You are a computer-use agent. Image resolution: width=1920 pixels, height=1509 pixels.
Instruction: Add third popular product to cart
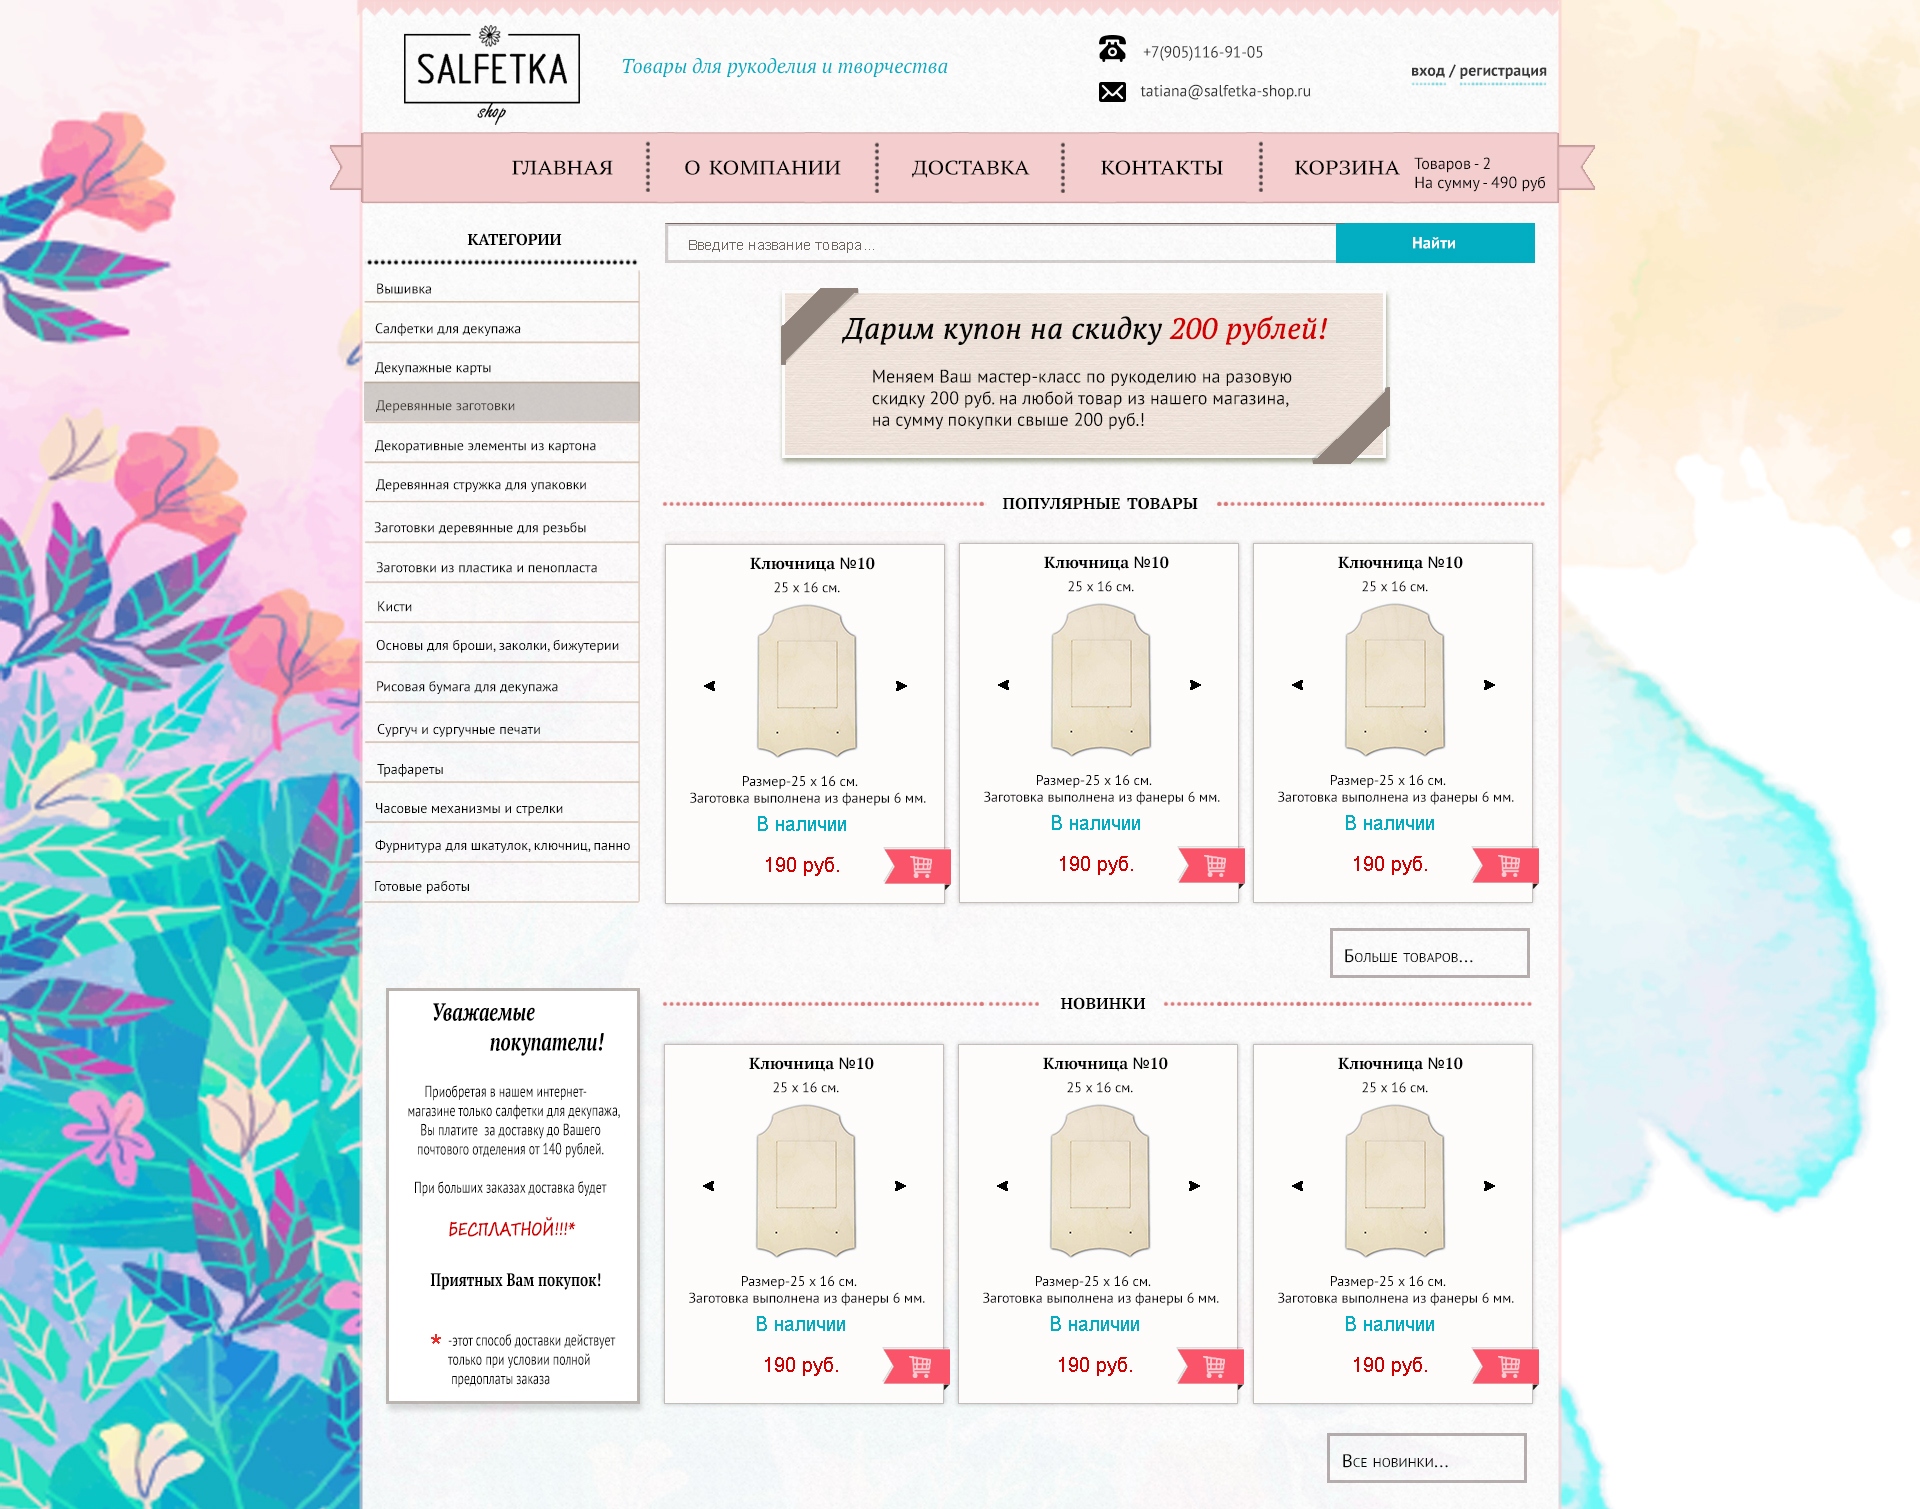coord(1504,865)
